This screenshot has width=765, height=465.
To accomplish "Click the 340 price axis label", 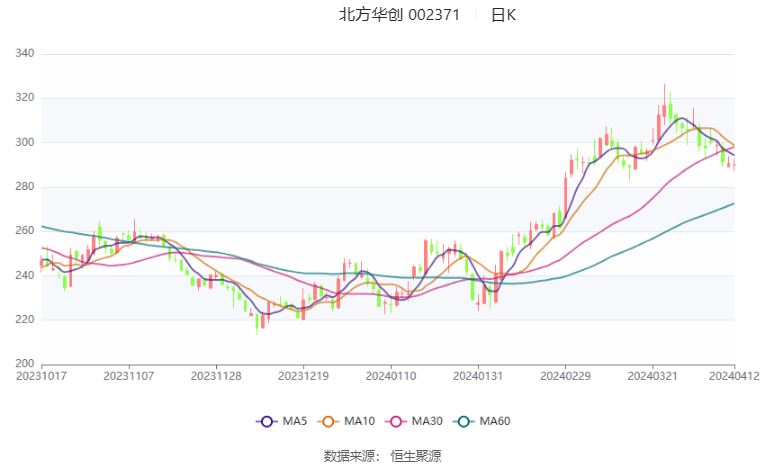I will click(25, 53).
